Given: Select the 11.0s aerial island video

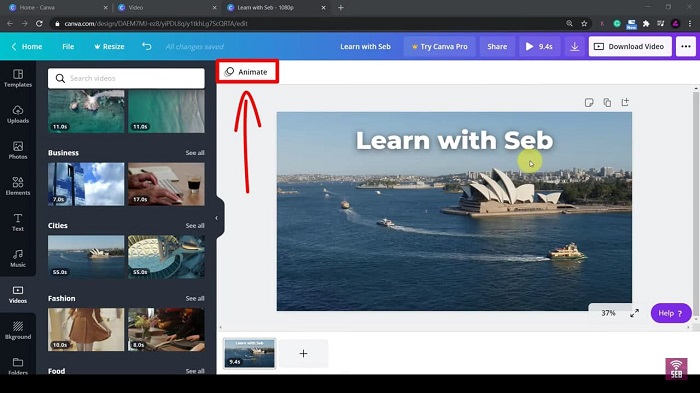Looking at the screenshot, I should click(86, 111).
